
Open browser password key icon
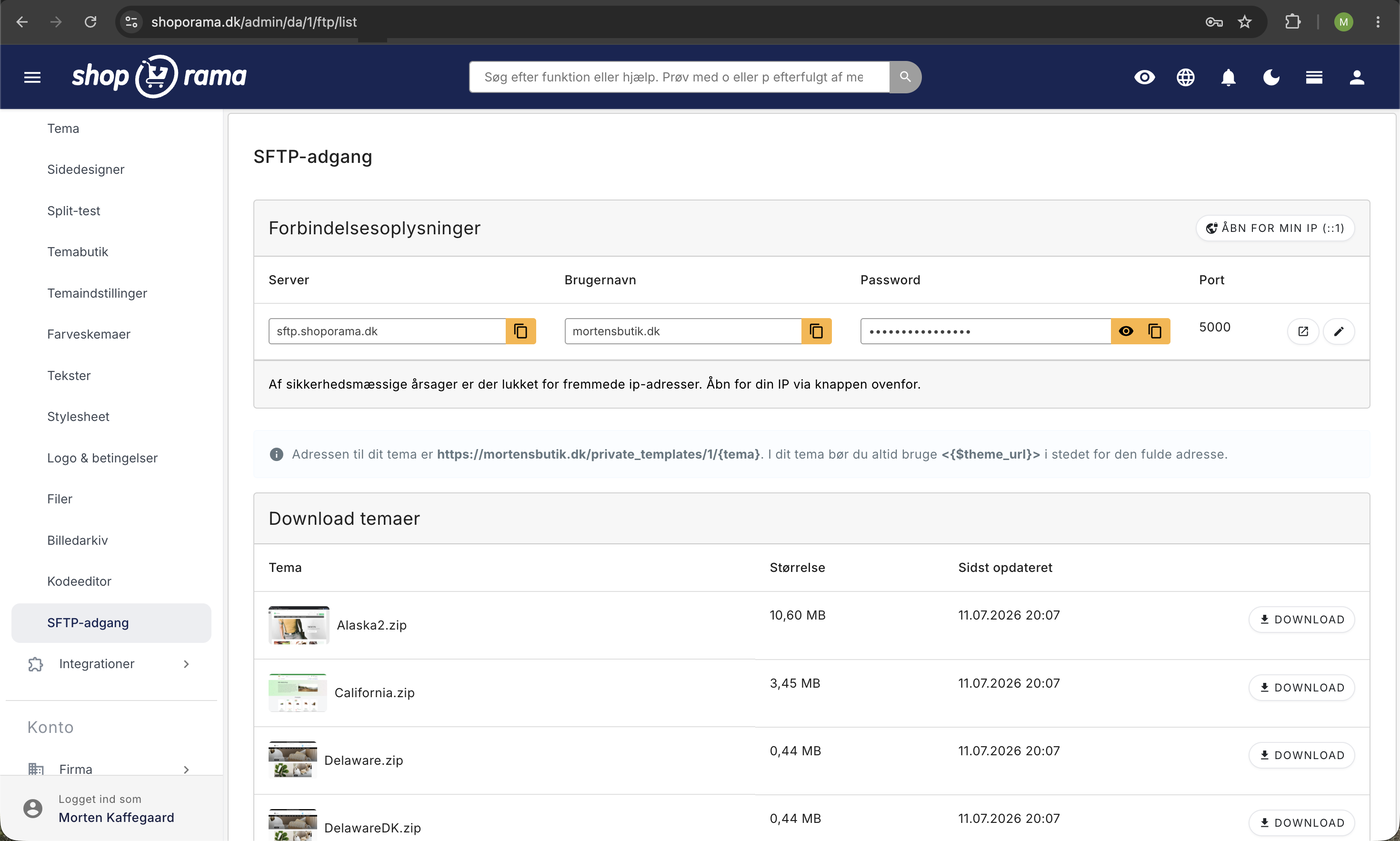pos(1214,21)
